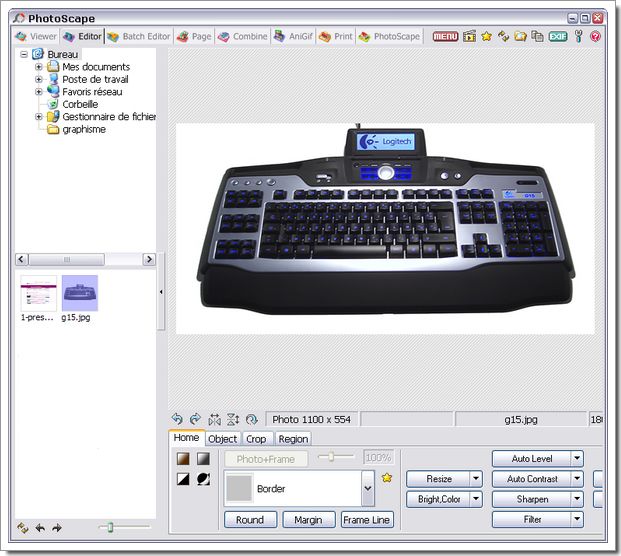Click the copy pages icon in top toolbar
The height and width of the screenshot is (556, 621).
point(537,36)
